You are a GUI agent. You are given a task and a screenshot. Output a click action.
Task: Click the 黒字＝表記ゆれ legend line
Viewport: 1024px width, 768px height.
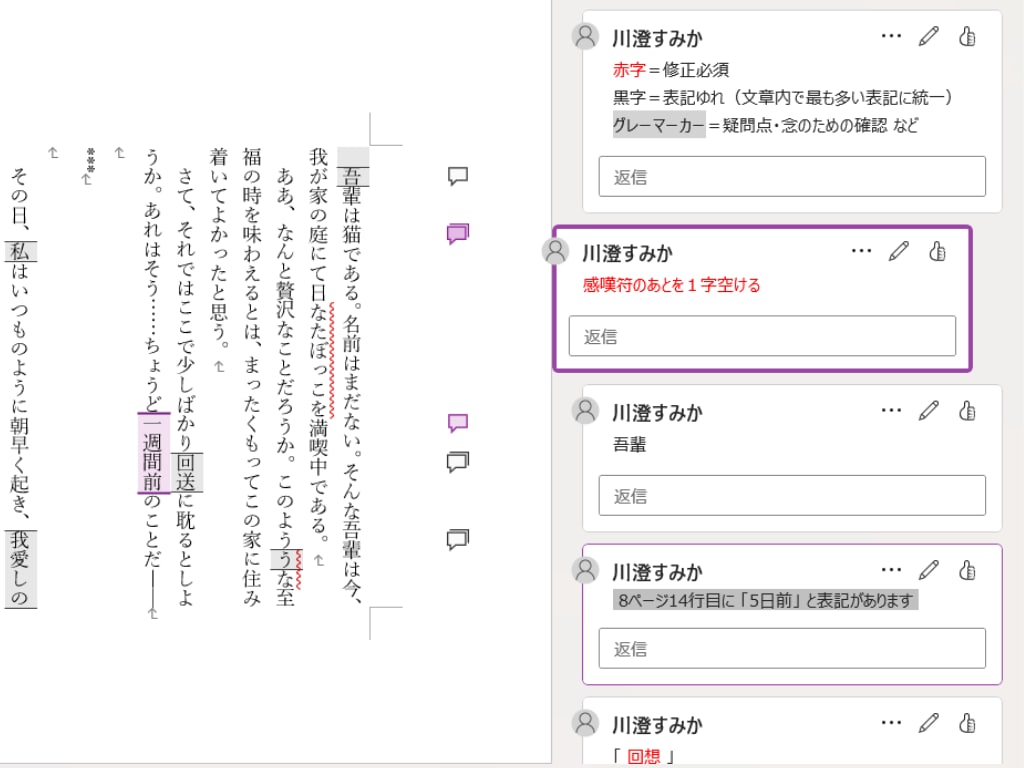pos(782,97)
